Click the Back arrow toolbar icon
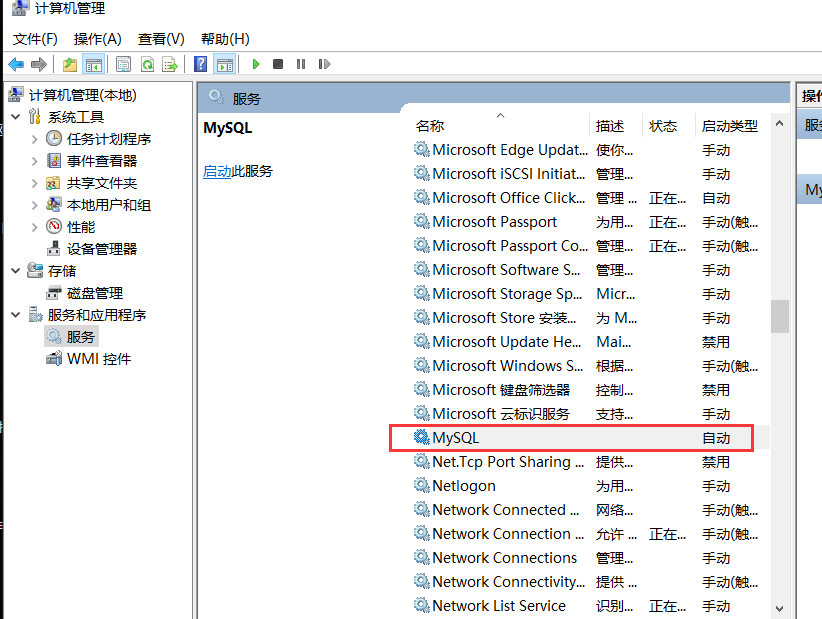Image resolution: width=822 pixels, height=619 pixels. [x=16, y=64]
